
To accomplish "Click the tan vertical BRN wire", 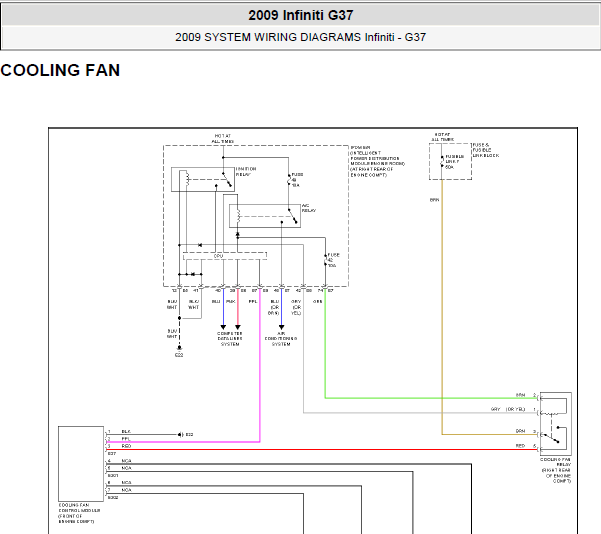I will point(442,307).
